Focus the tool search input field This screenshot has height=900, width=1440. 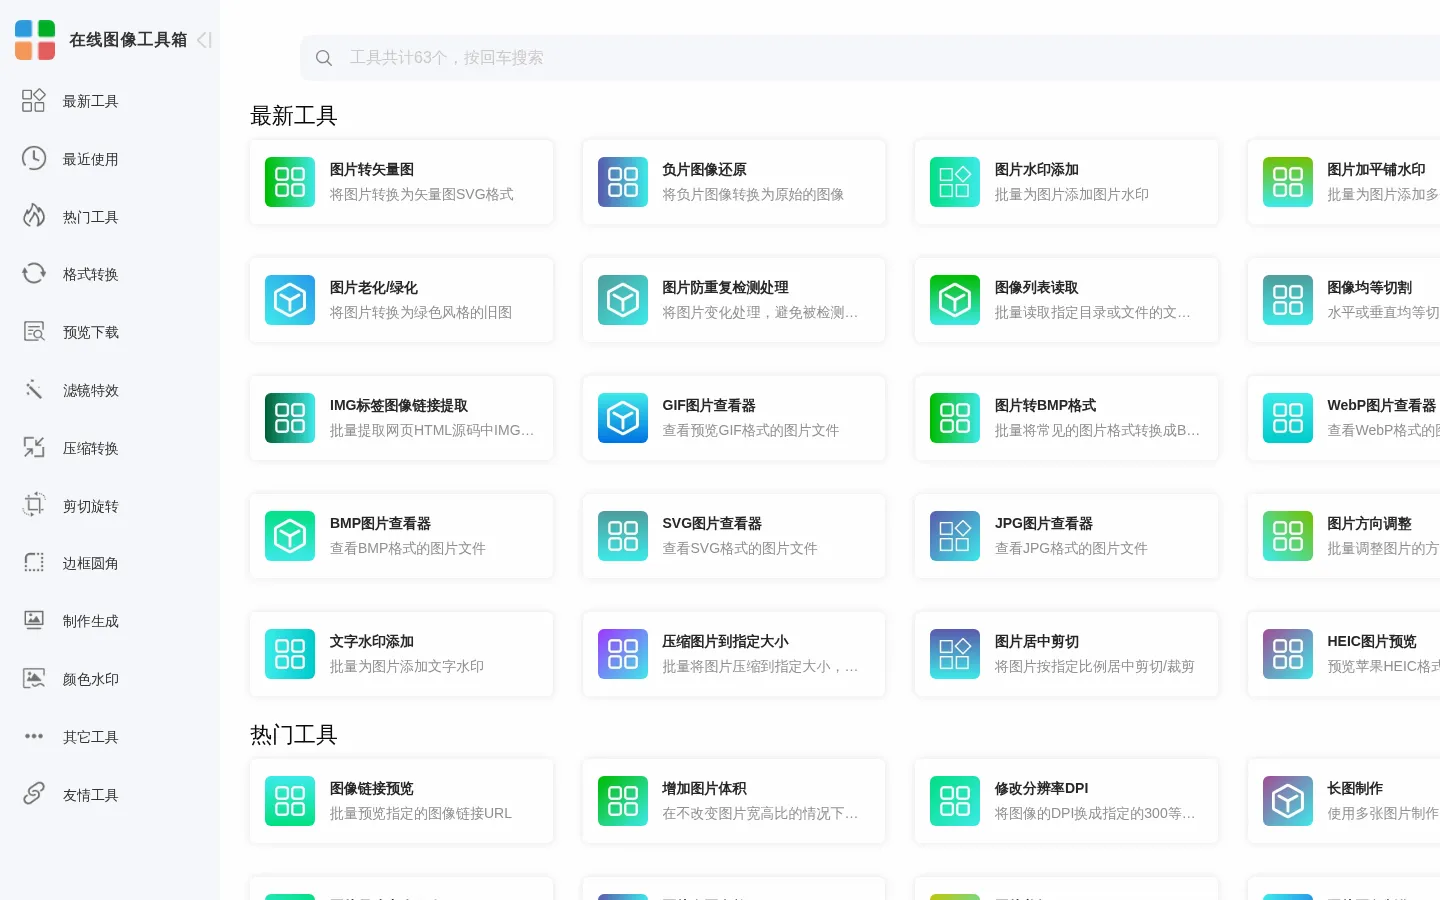(870, 58)
